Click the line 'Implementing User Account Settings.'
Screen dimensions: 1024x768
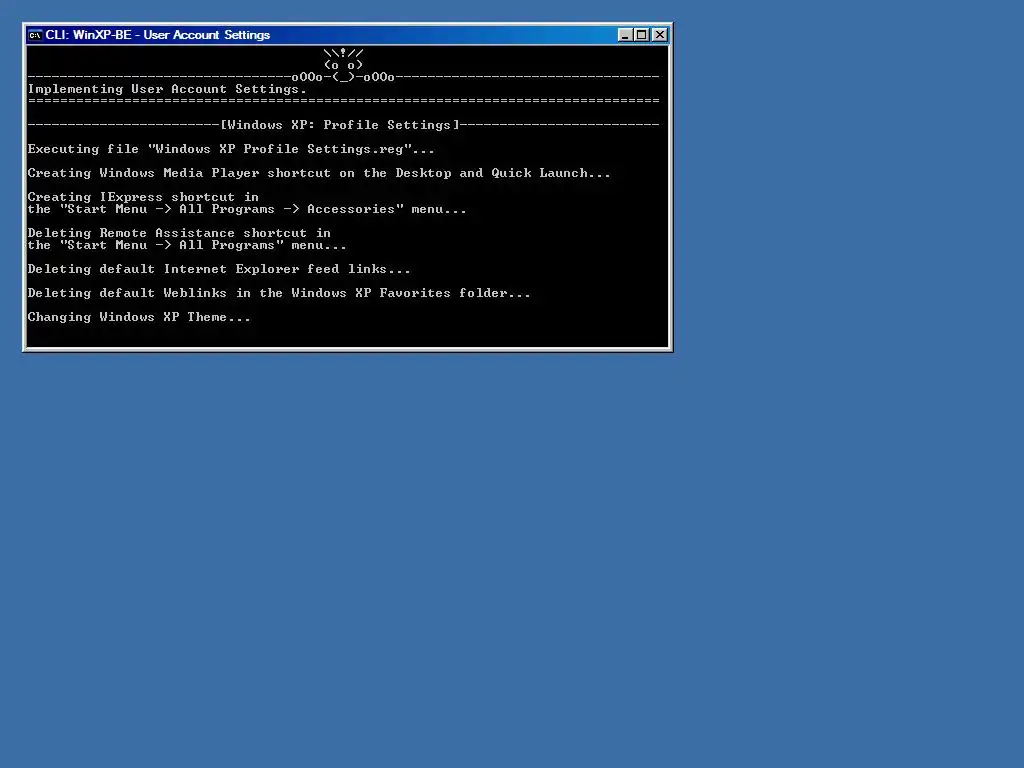click(167, 89)
